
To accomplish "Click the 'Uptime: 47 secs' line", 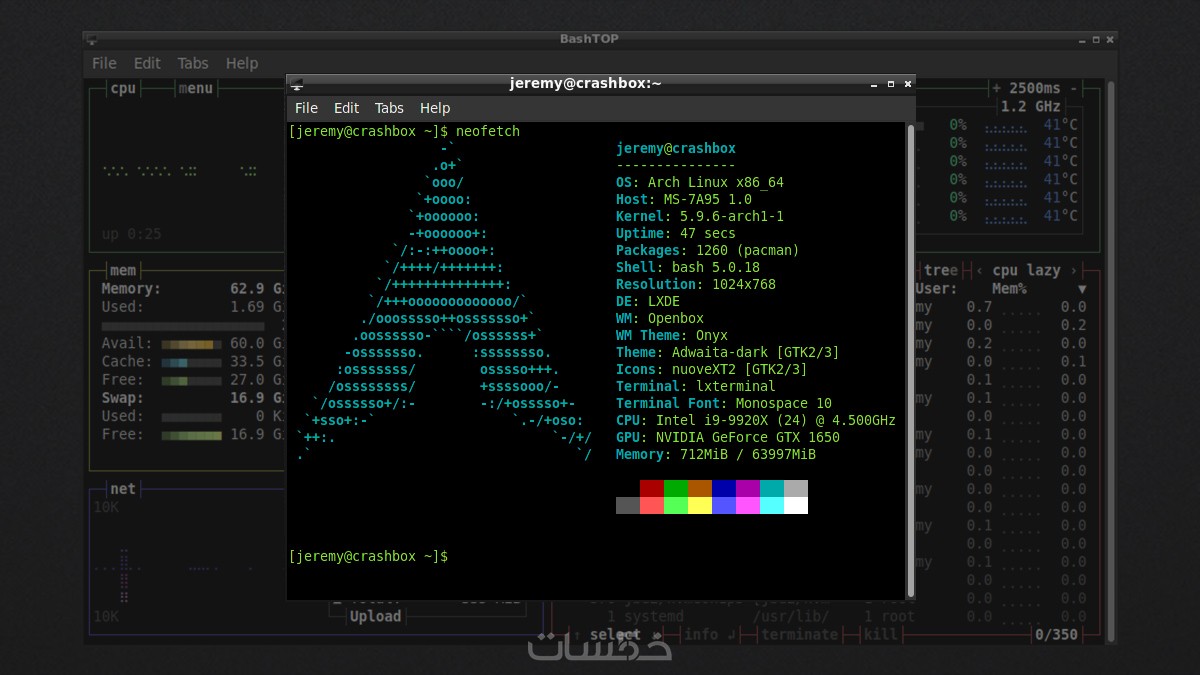I will [x=676, y=233].
